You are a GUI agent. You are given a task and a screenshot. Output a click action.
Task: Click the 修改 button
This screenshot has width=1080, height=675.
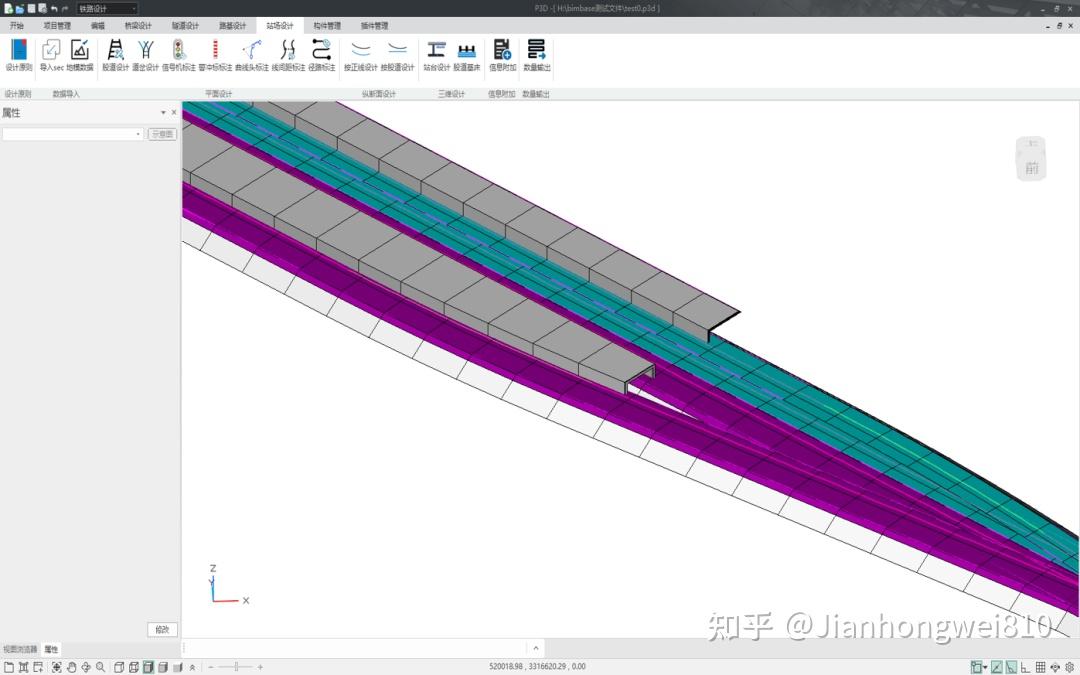[162, 629]
